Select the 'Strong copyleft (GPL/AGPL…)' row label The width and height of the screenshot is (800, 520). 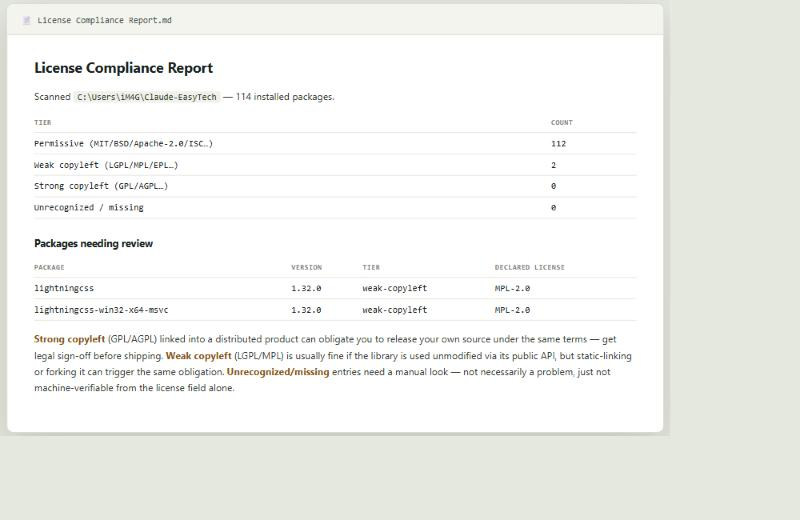click(101, 186)
